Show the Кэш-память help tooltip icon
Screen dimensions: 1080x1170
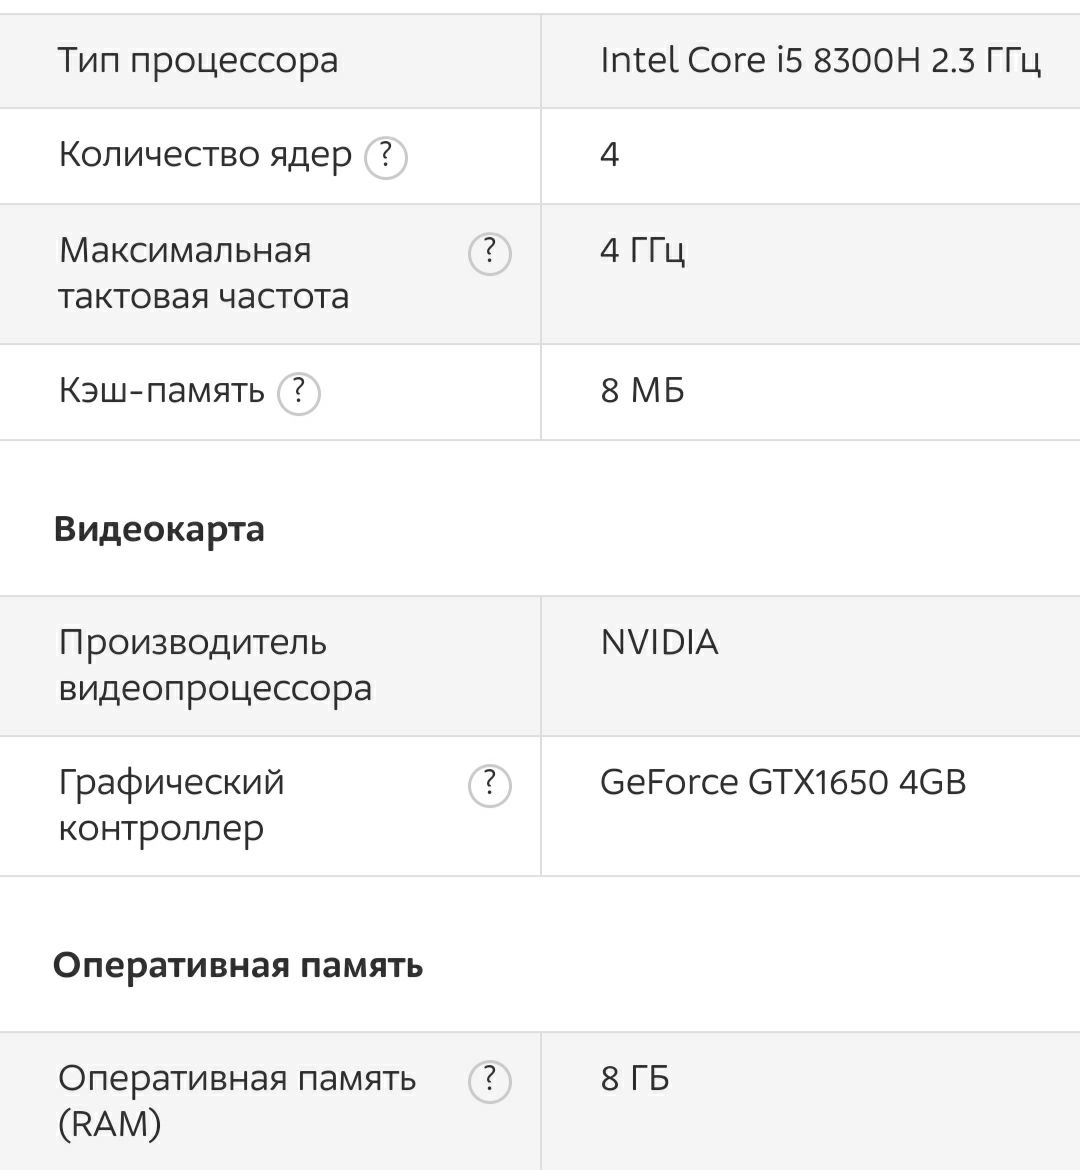tap(299, 393)
